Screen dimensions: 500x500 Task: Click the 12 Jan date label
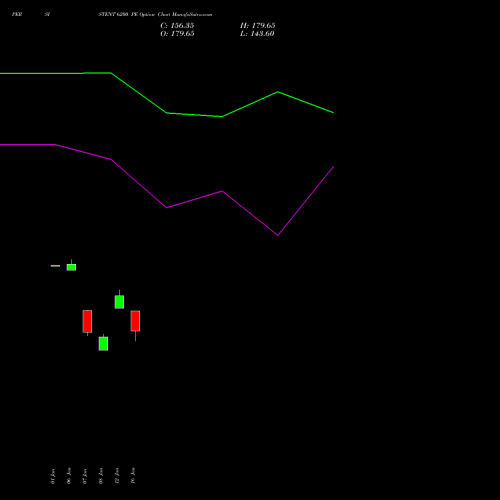[117, 476]
